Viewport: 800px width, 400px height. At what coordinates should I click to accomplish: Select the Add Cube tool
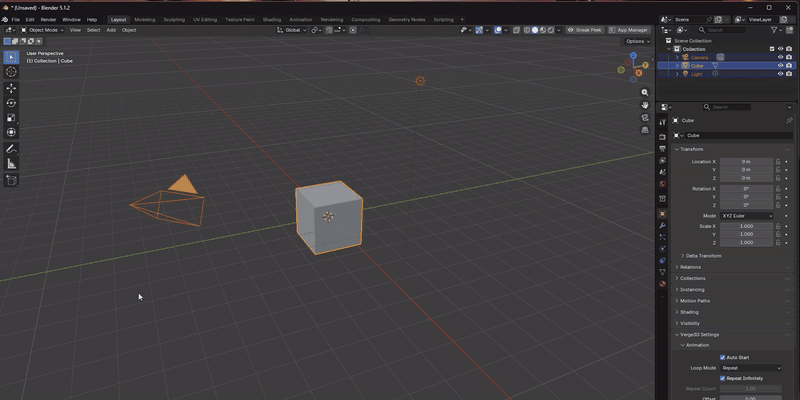[11, 180]
